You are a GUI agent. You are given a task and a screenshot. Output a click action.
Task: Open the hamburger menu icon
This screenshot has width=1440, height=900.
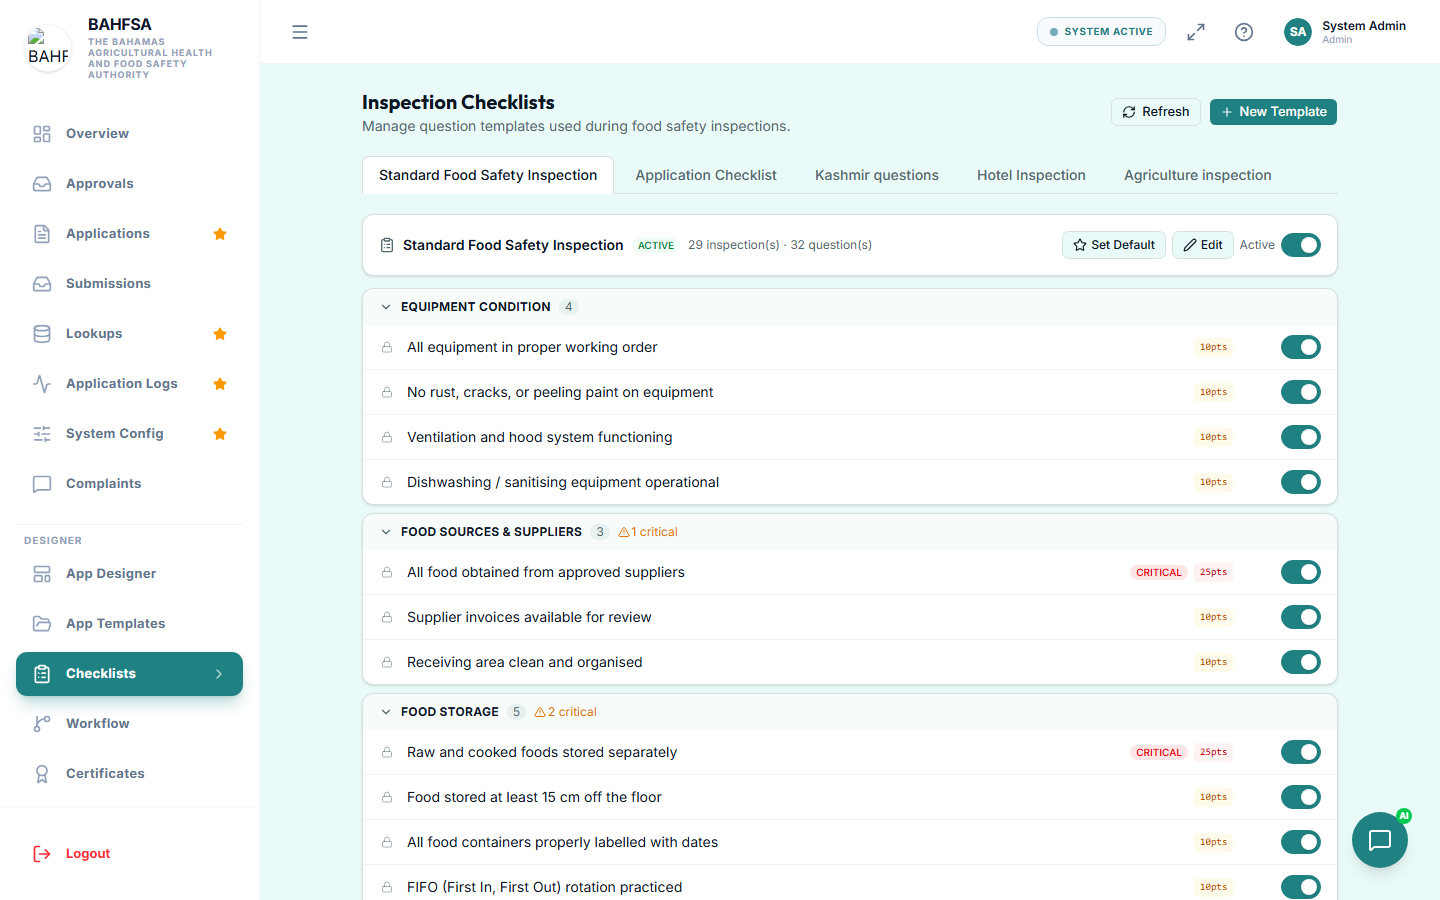300,32
